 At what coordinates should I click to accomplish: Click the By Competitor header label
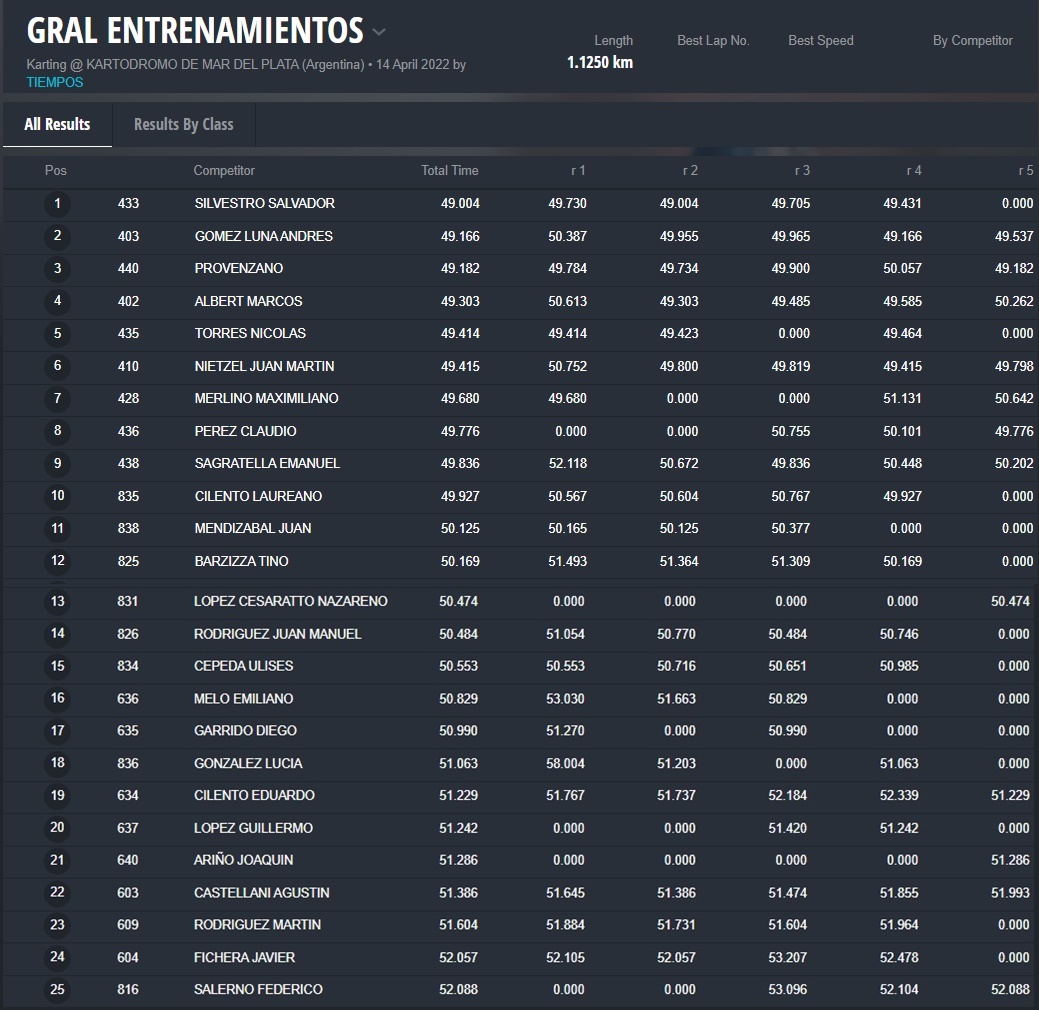pyautogui.click(x=972, y=41)
